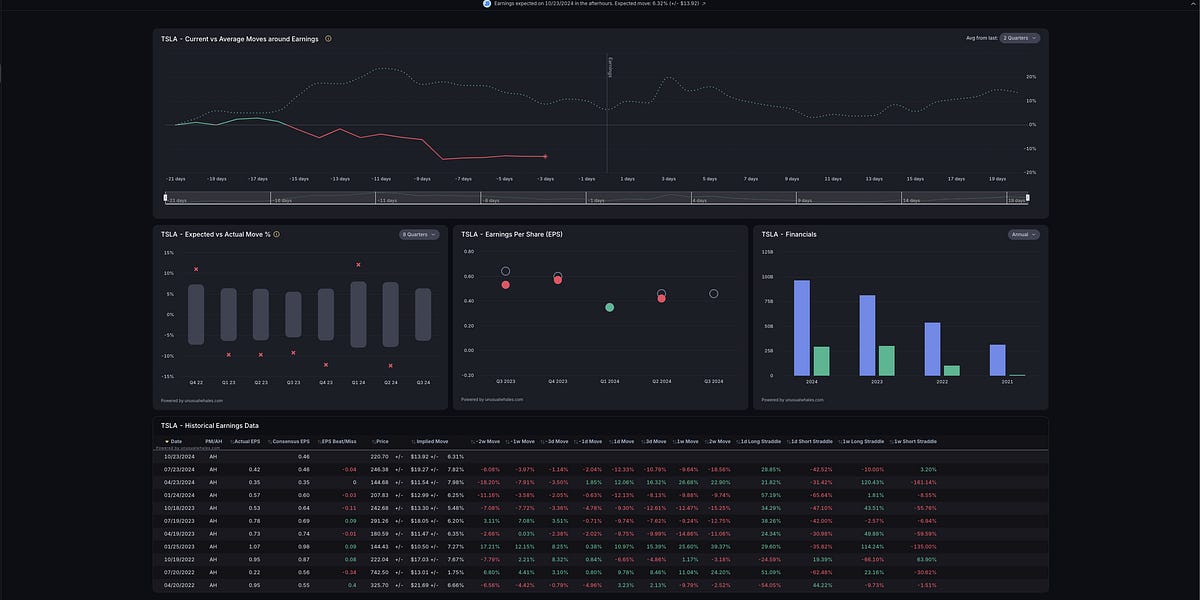Click the red Q3 2023 actual EPS dot
Screen dimensions: 1200x600
506,285
